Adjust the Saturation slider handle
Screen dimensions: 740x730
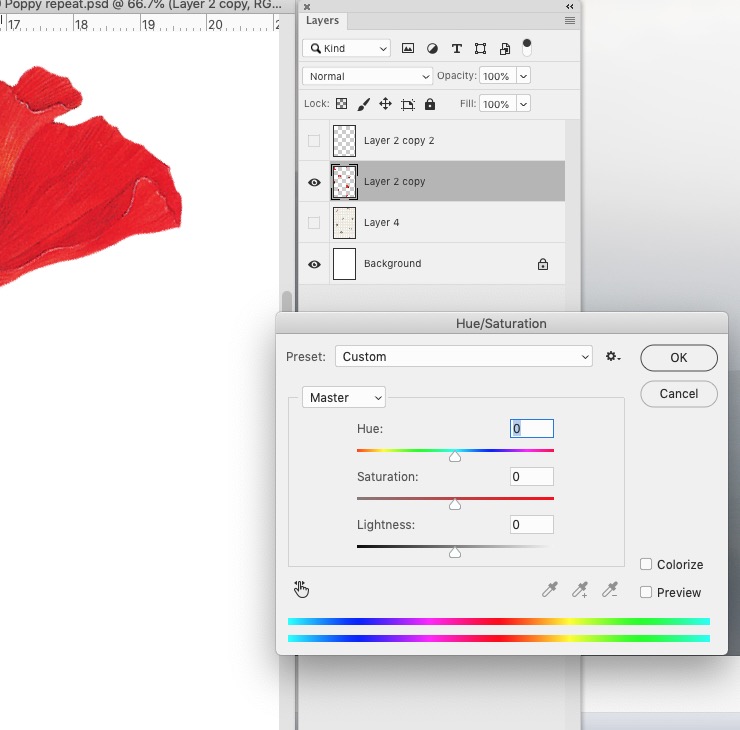454,504
